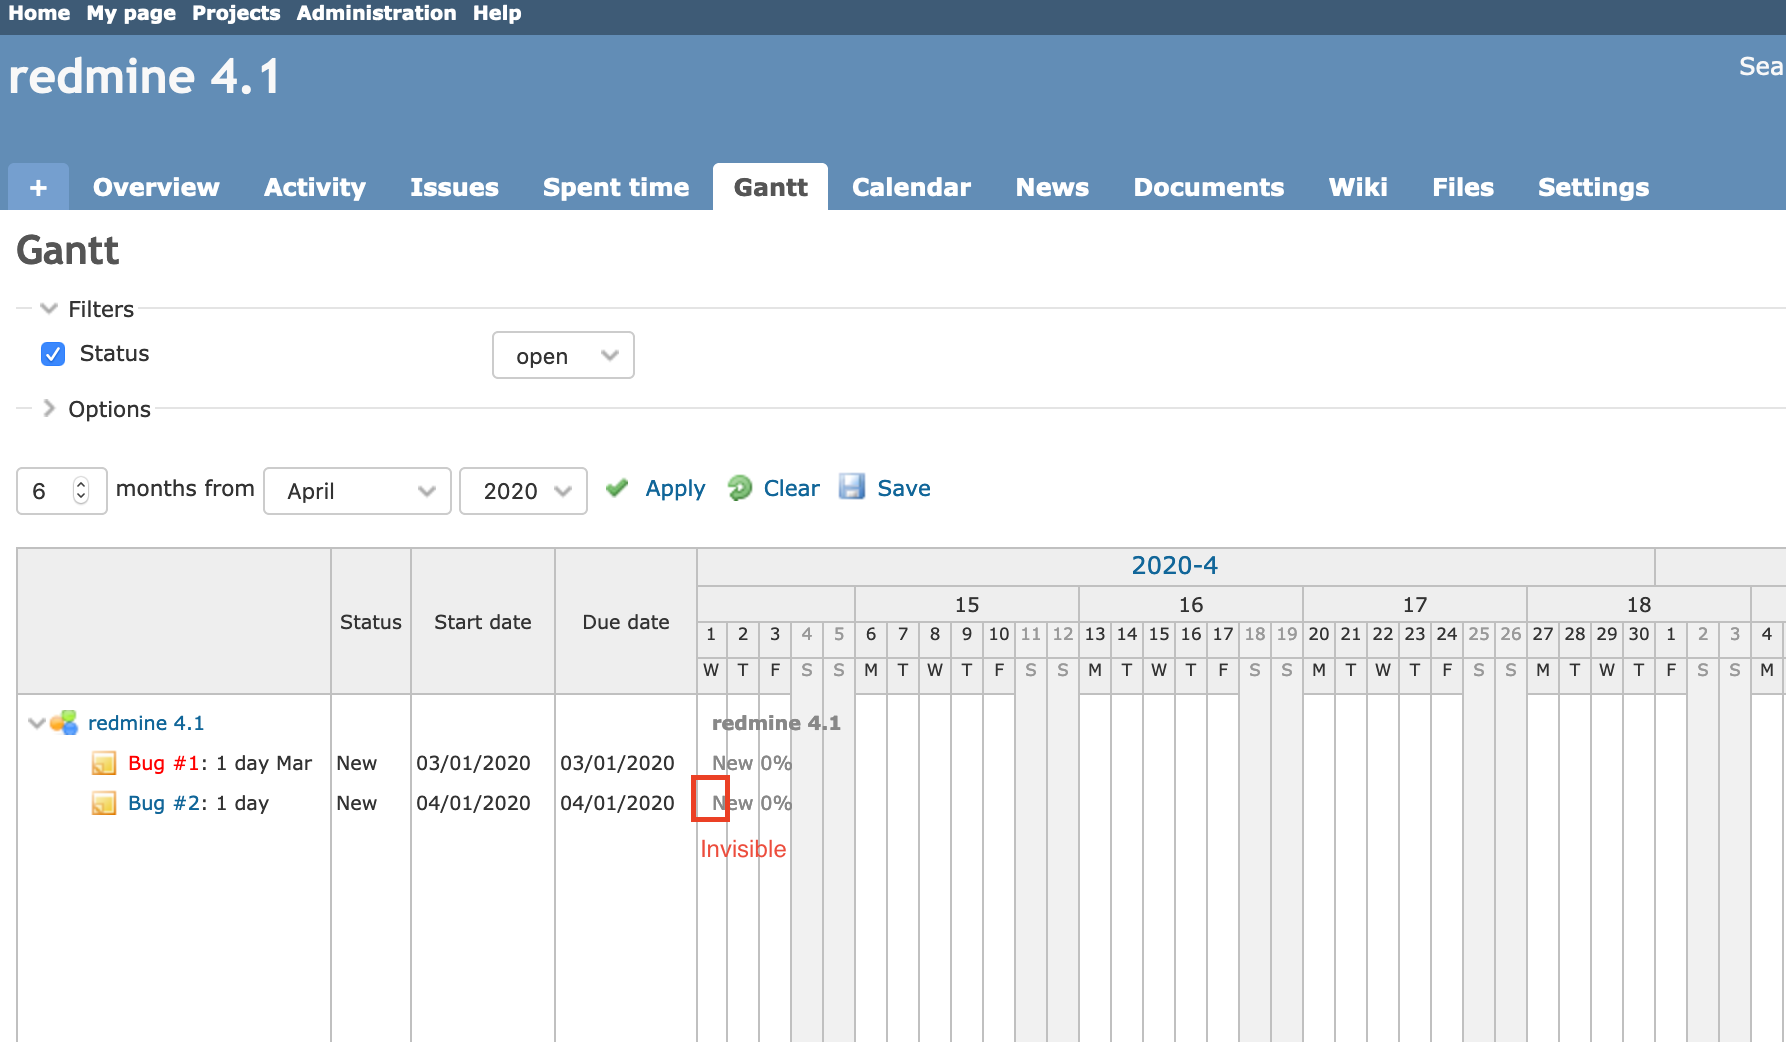
Task: Click Bug #1 start date 03/01/2020
Action: coord(473,763)
